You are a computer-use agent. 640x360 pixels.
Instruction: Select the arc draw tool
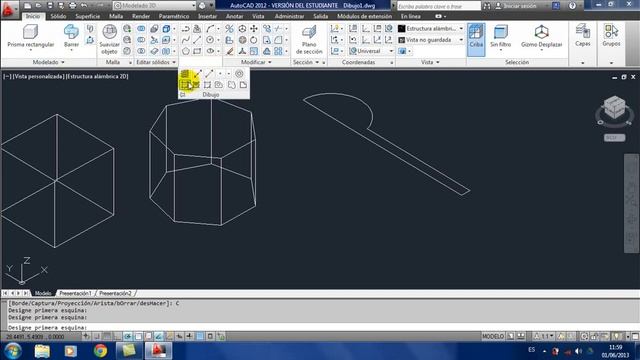(210, 29)
